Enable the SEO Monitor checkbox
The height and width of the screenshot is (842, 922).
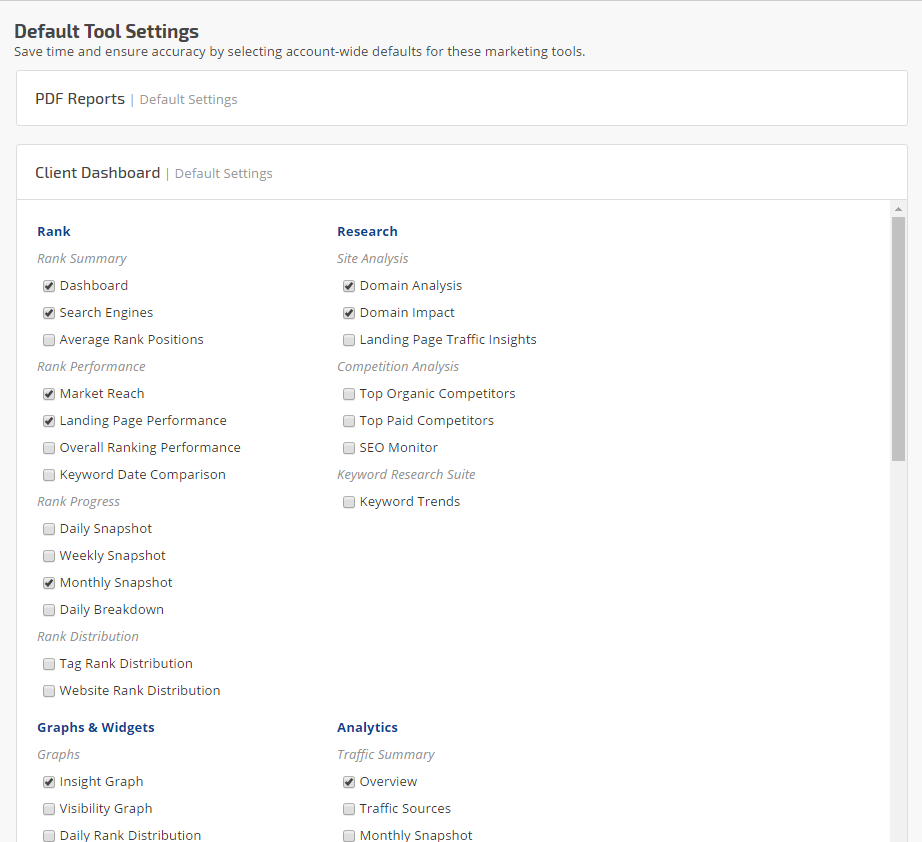pos(349,448)
